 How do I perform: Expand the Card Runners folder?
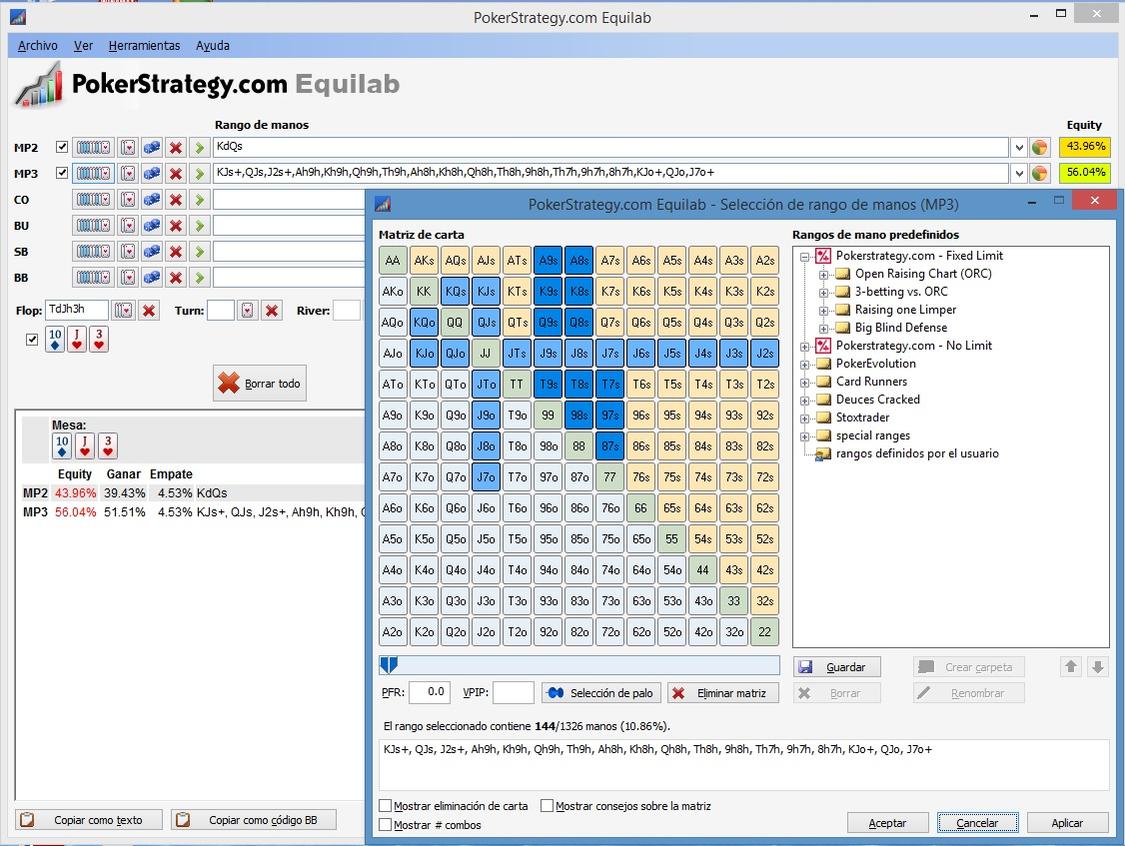tap(805, 382)
